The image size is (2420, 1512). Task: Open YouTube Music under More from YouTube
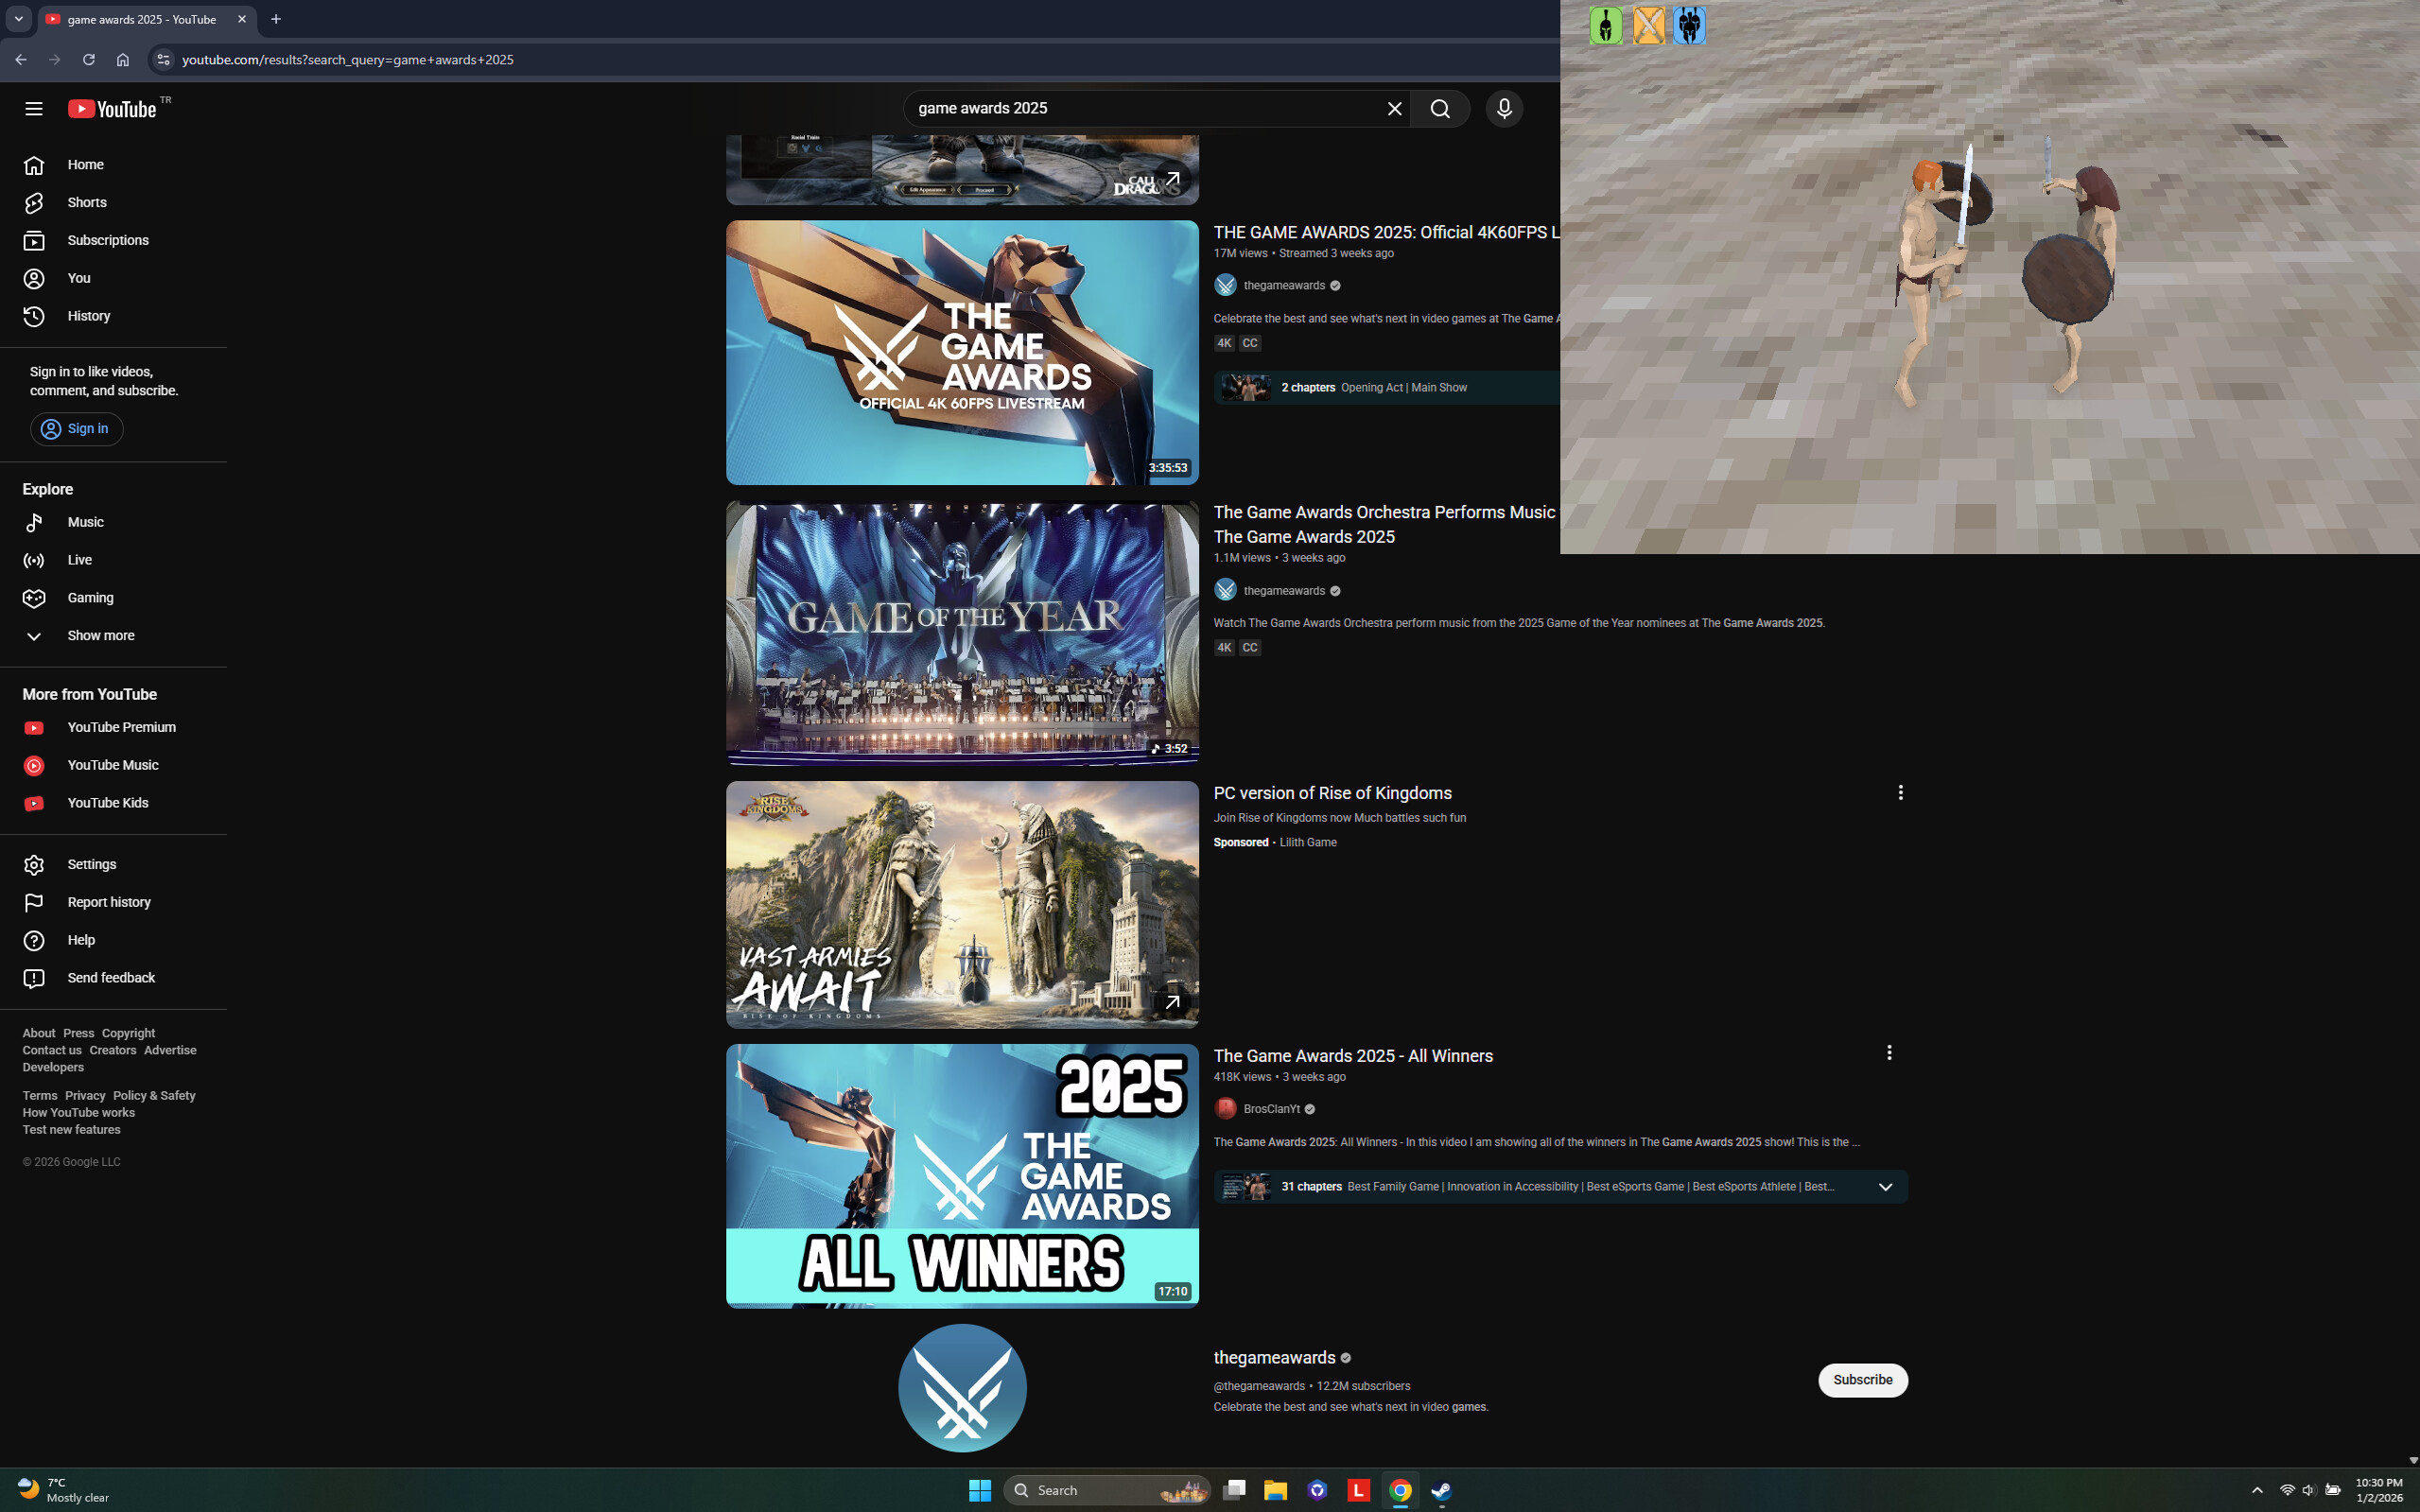pyautogui.click(x=112, y=764)
